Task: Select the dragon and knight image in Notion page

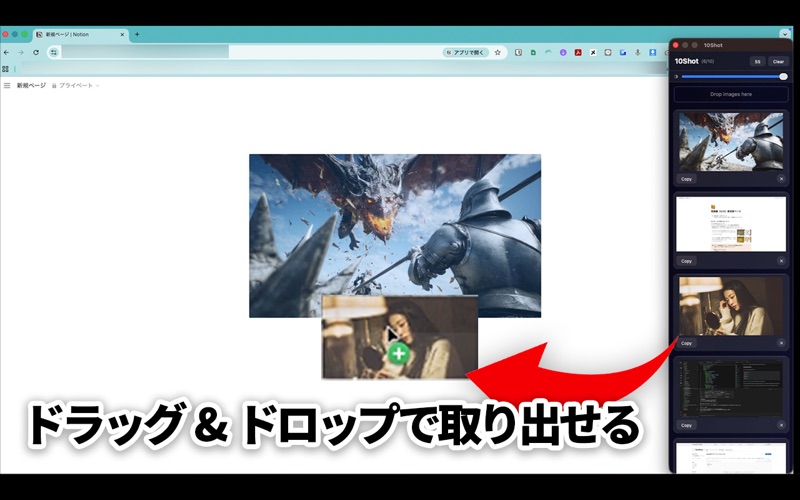Action: [395, 236]
